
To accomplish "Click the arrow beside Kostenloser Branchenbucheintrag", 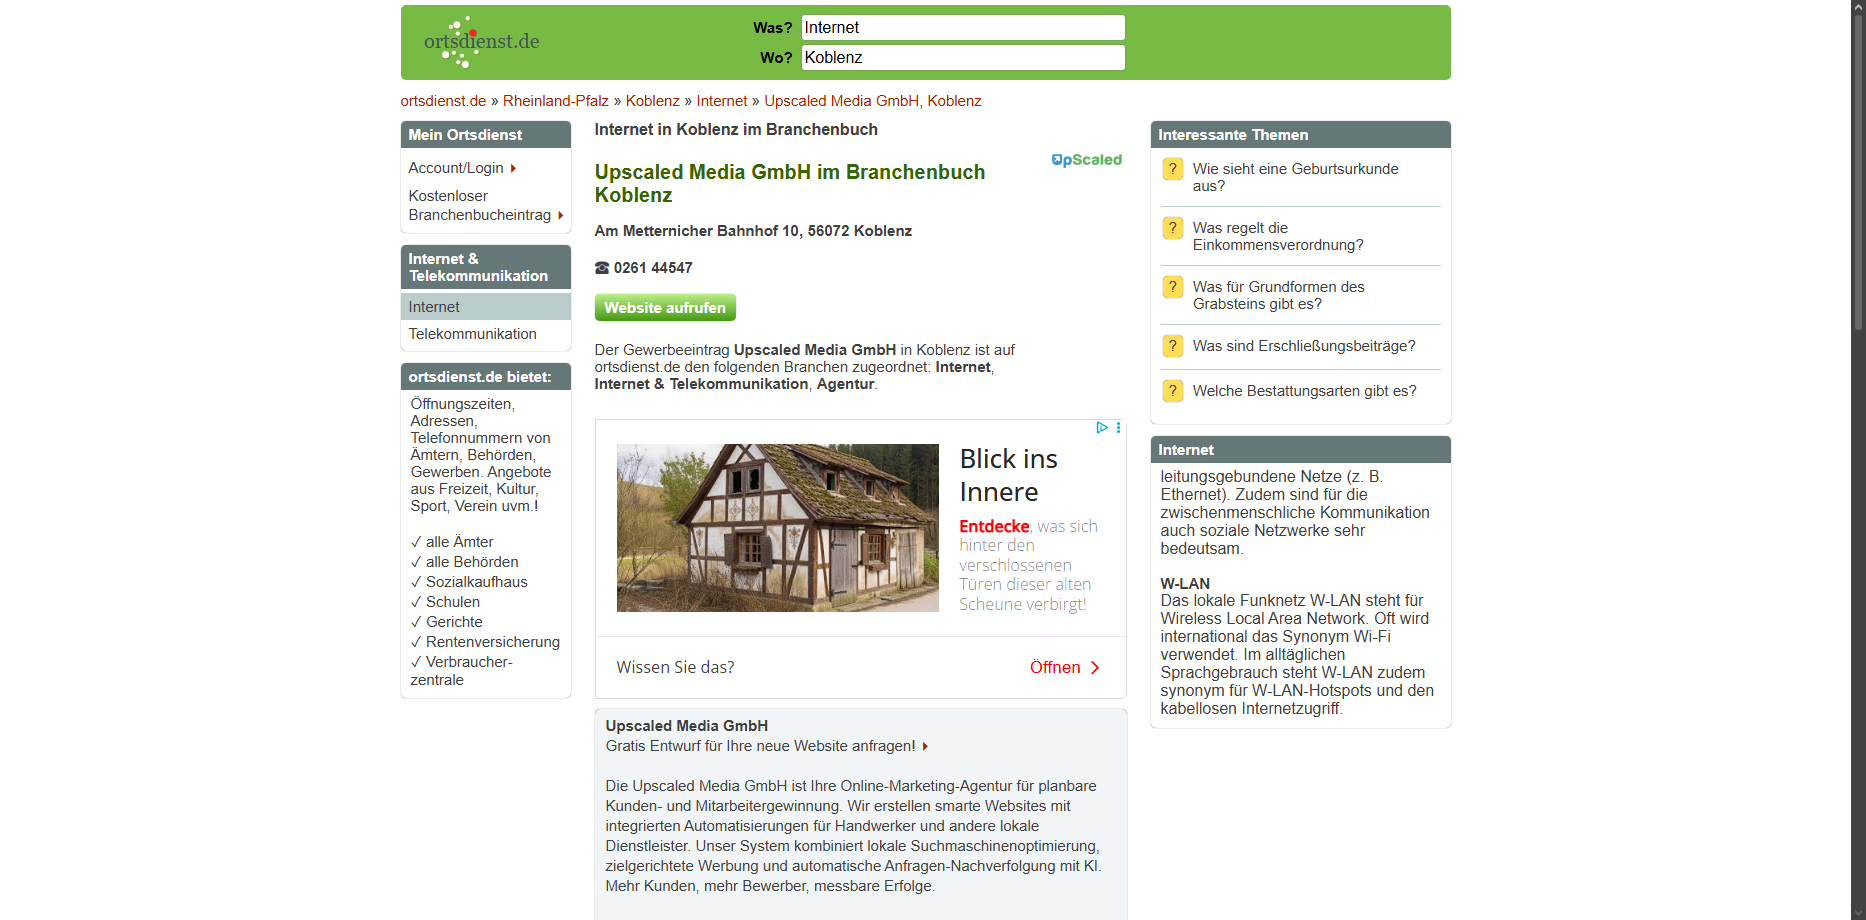I will (560, 216).
